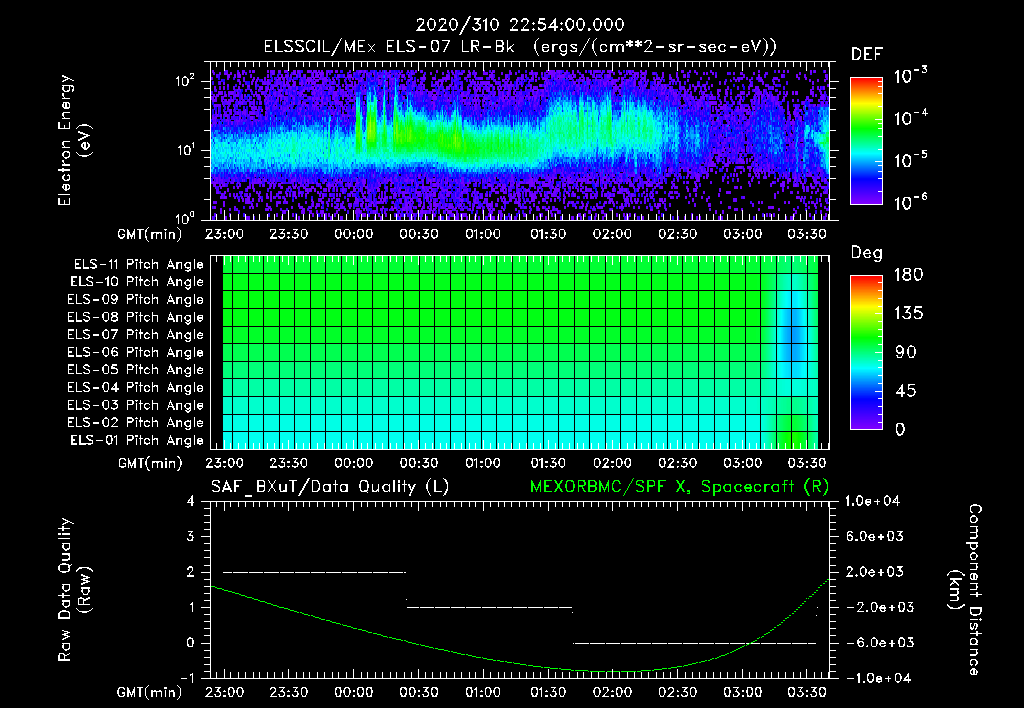Click the 135 tick on the Deg scale
The height and width of the screenshot is (708, 1024).
(908, 314)
